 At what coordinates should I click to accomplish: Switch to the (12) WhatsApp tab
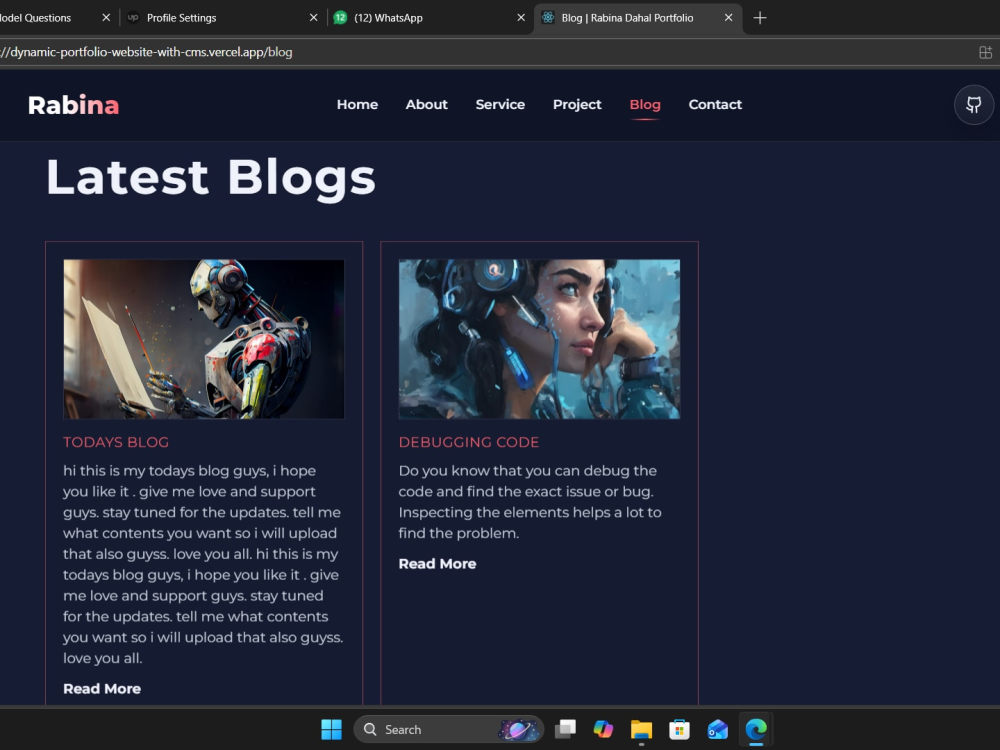pos(430,18)
